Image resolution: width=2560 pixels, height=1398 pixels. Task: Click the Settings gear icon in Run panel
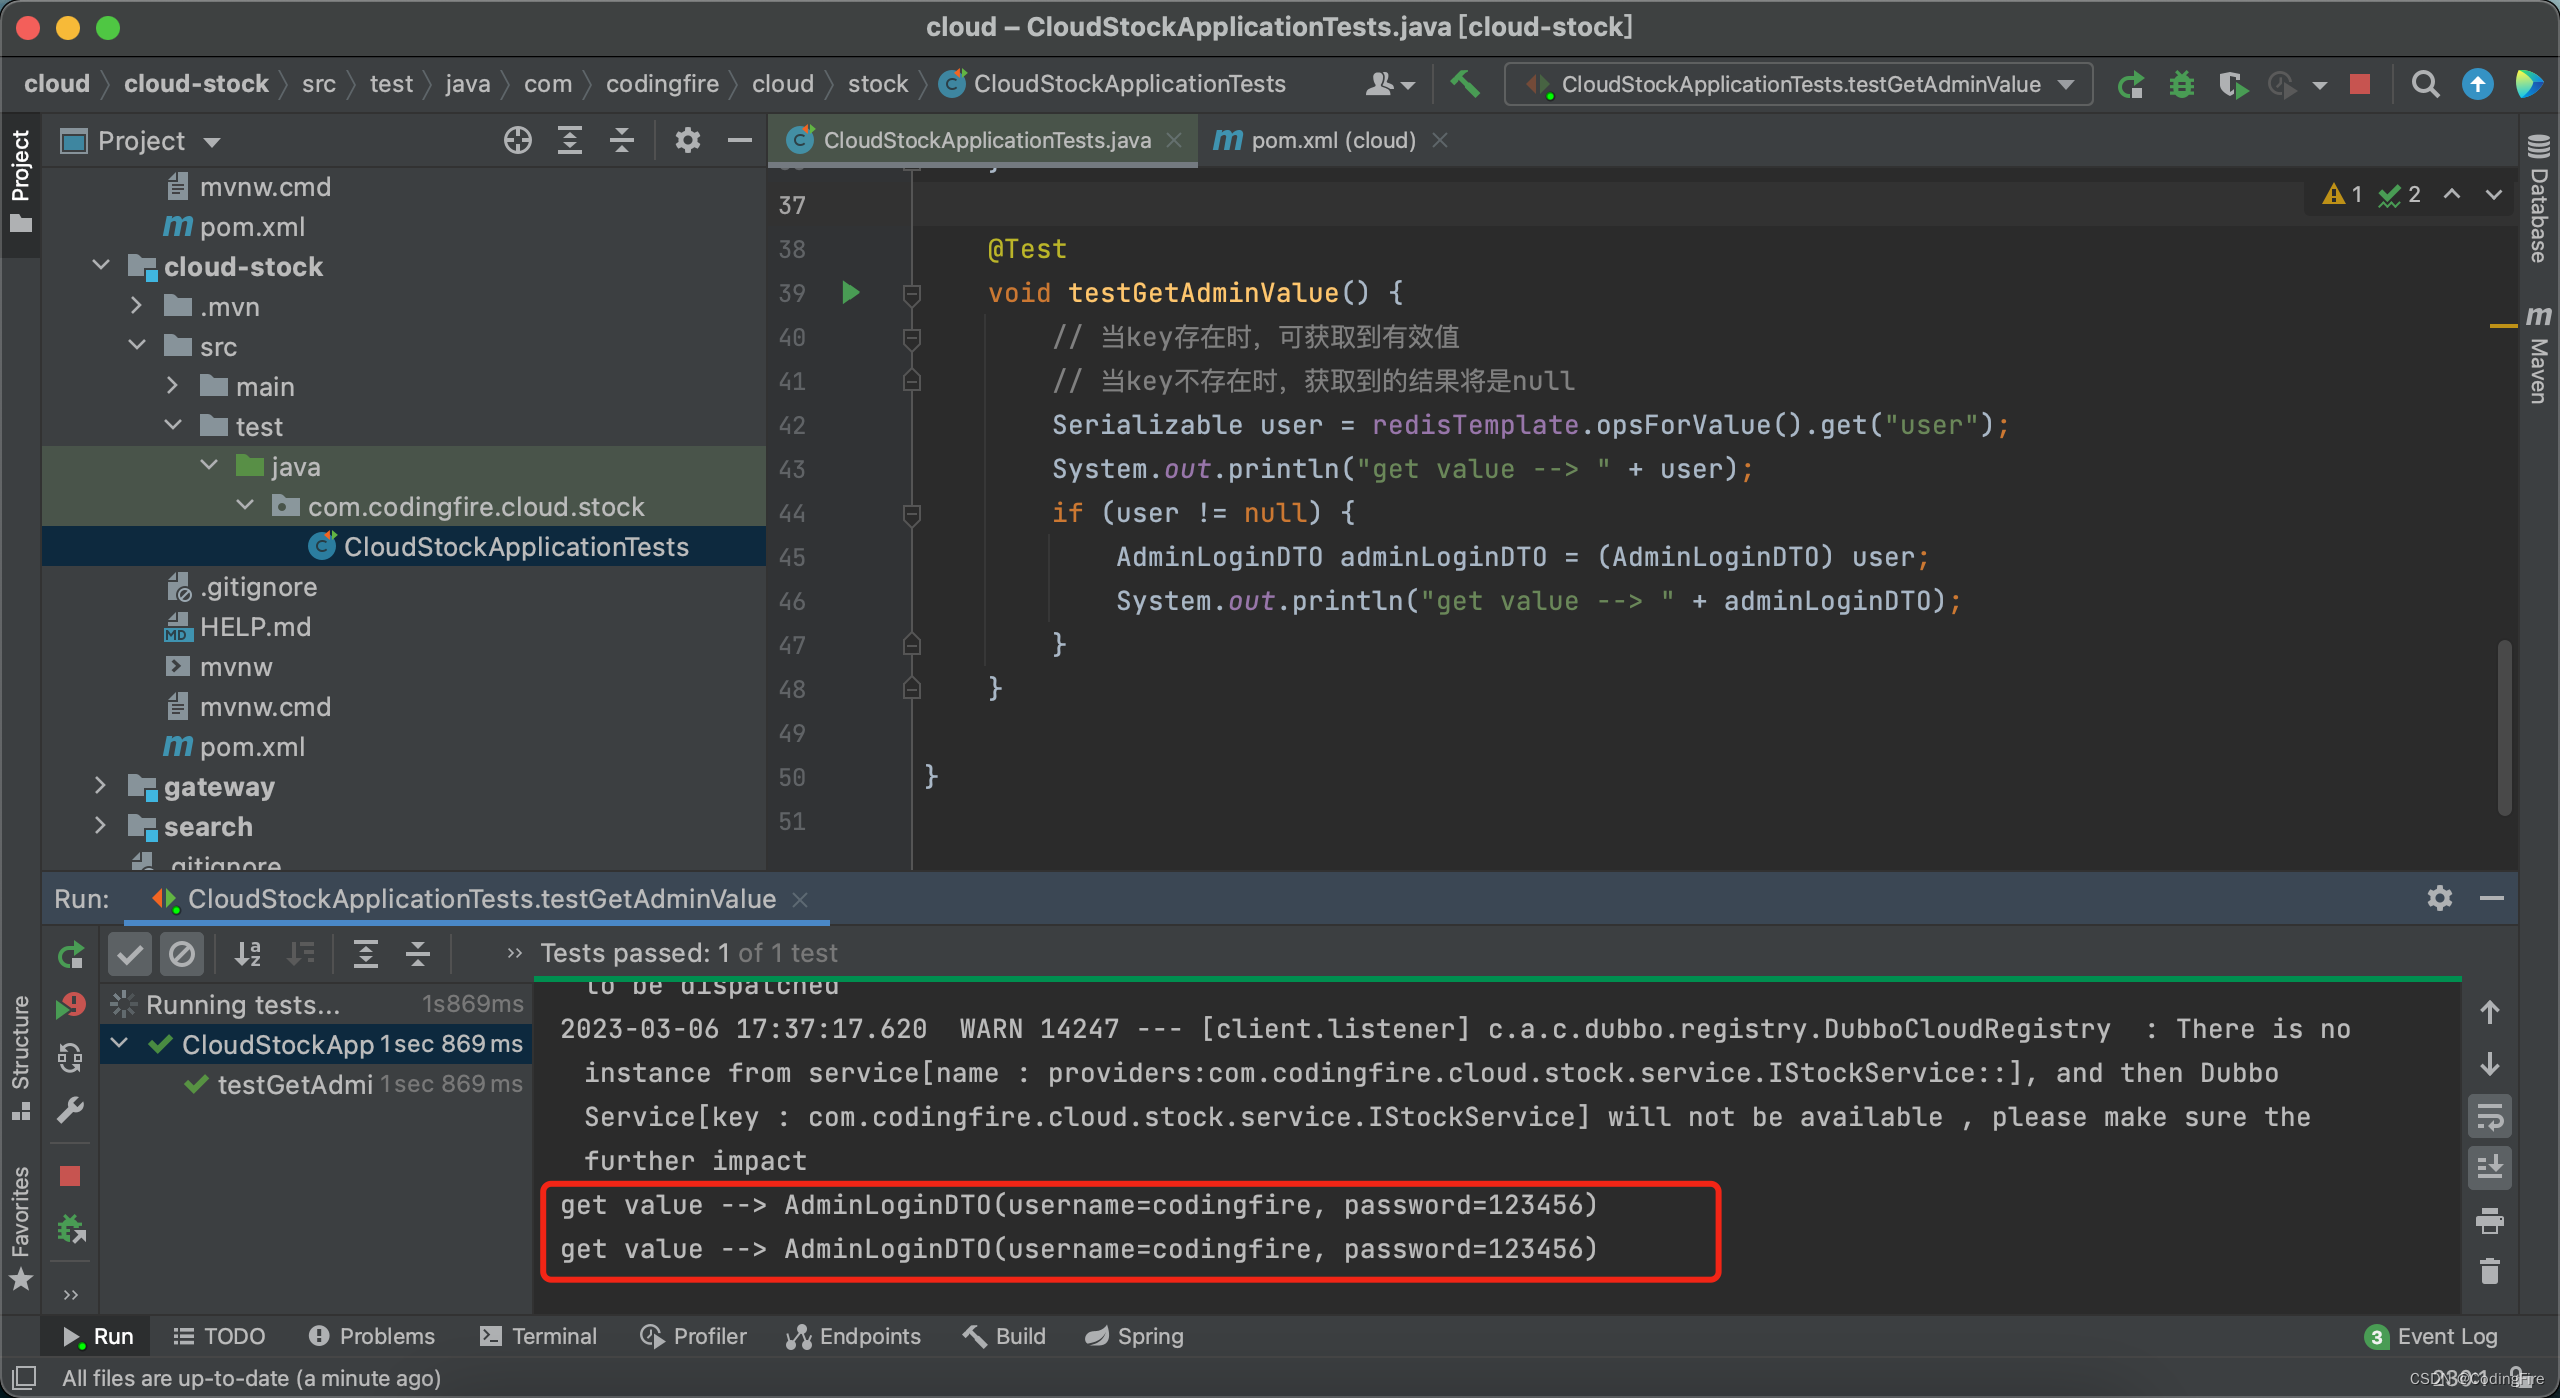click(x=2441, y=897)
